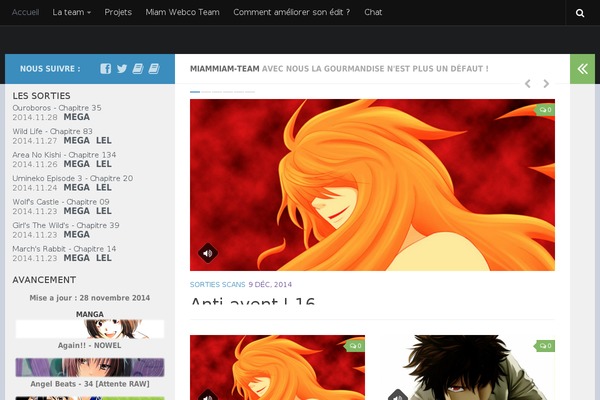Click the Angel Beats progress banner

pos(90,367)
